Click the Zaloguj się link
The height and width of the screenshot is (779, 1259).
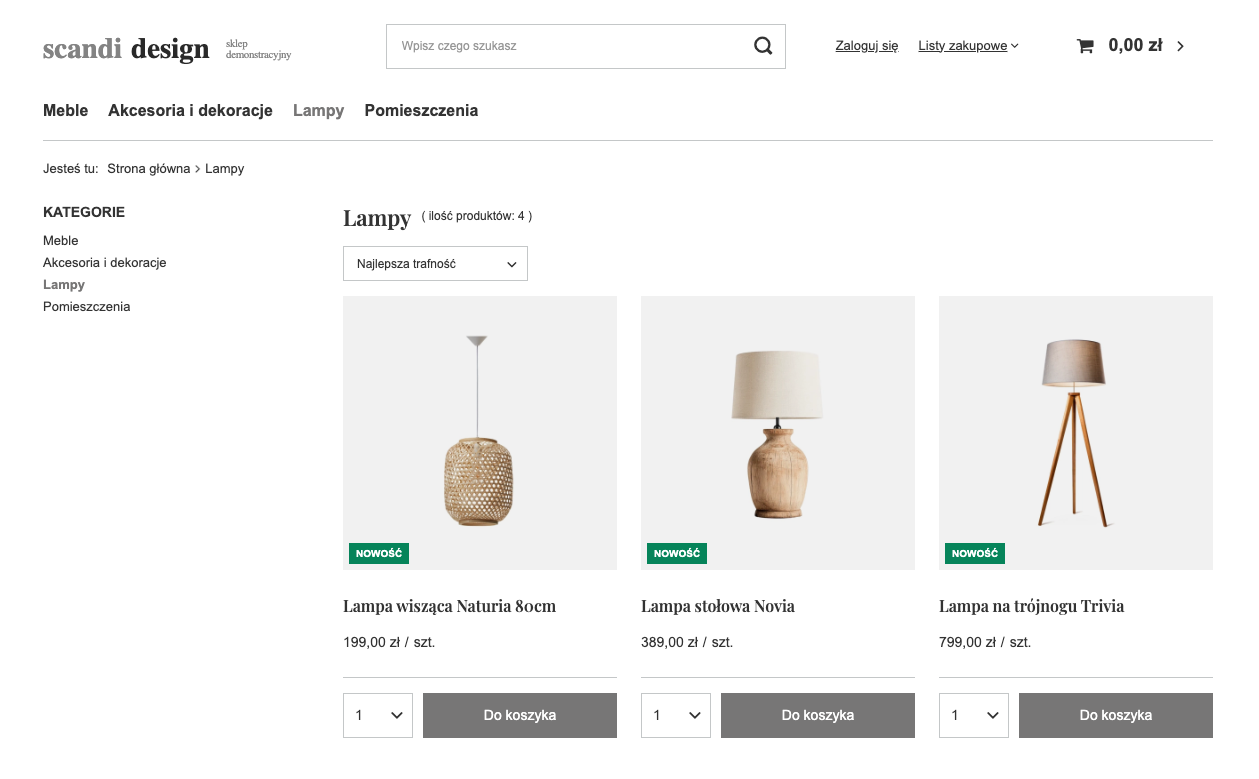coord(867,46)
